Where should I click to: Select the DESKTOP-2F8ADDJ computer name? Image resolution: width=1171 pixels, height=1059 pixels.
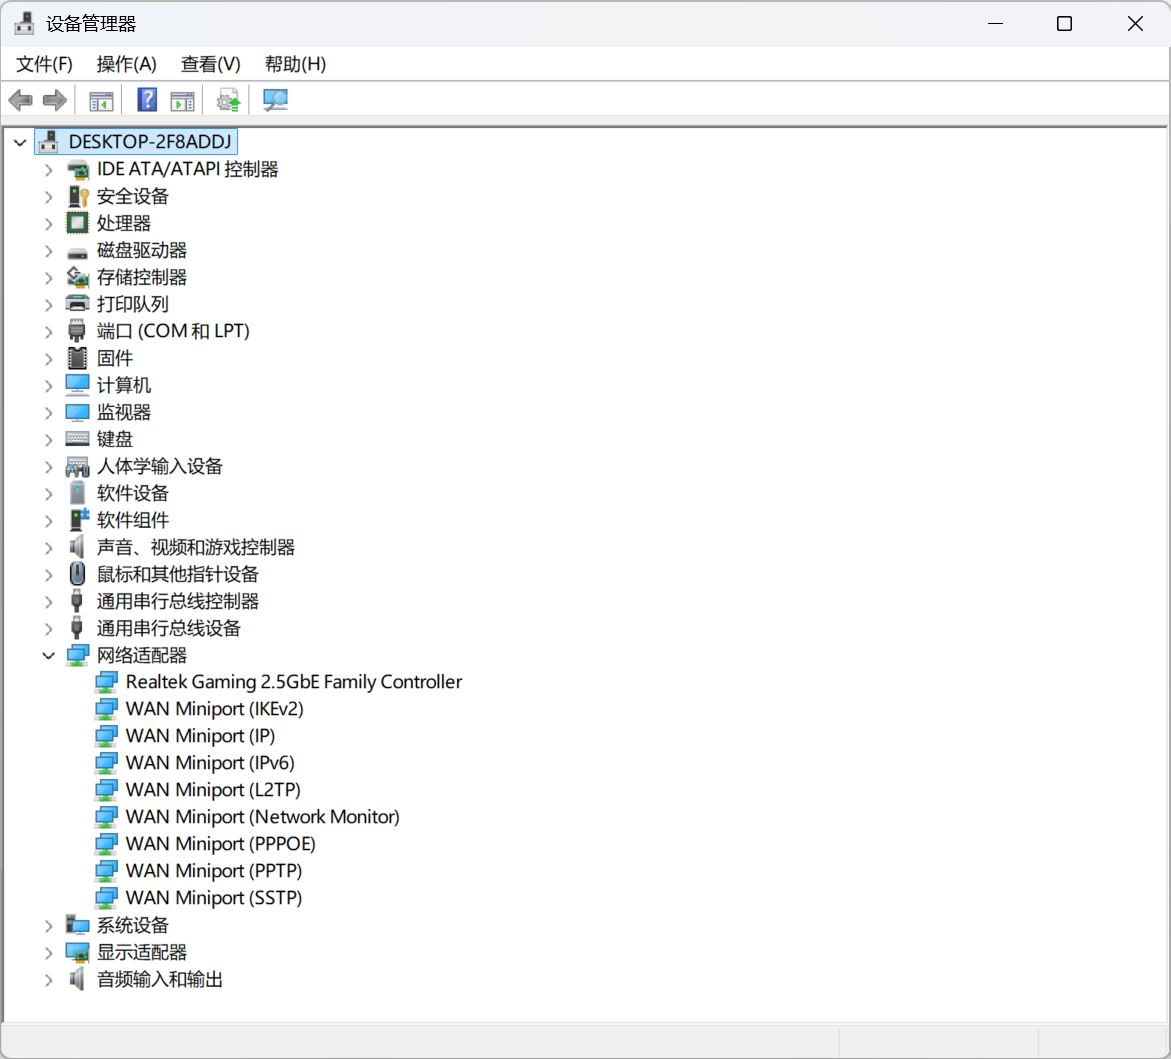(150, 141)
